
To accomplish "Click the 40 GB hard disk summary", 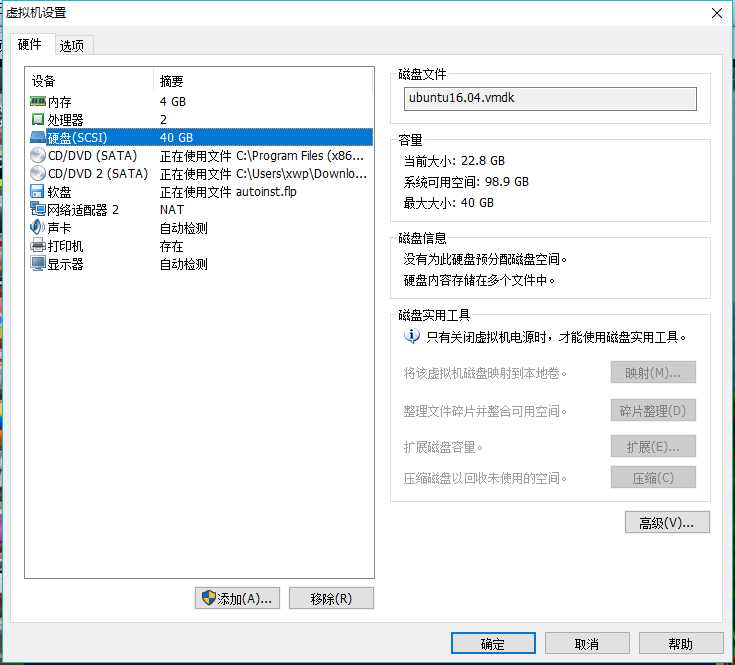I will pyautogui.click(x=176, y=137).
